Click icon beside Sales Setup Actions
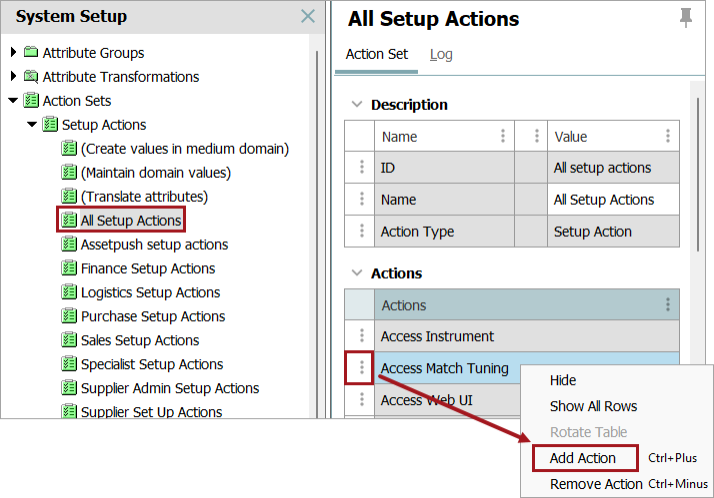Image resolution: width=714 pixels, height=498 pixels. coord(69,340)
